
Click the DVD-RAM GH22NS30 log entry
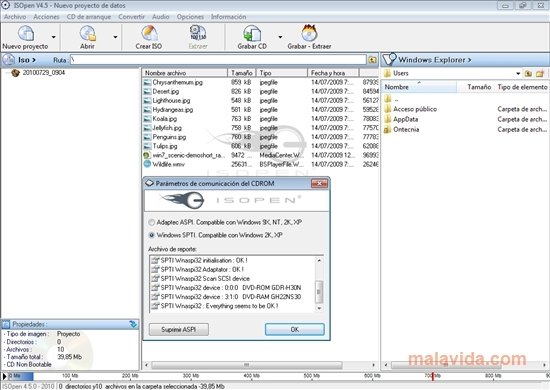click(x=226, y=297)
